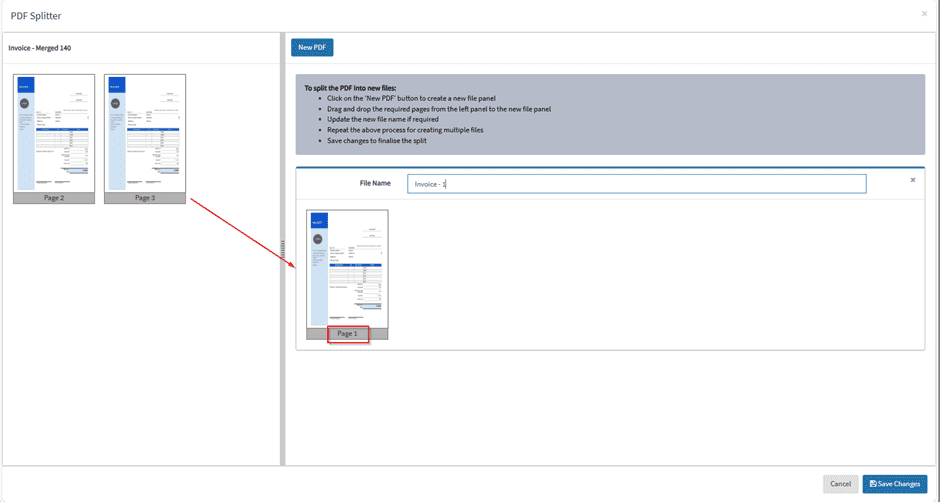Image resolution: width=940 pixels, height=502 pixels.
Task: Click the blue logo on Page 2 thumbnail
Action: (x=25, y=85)
